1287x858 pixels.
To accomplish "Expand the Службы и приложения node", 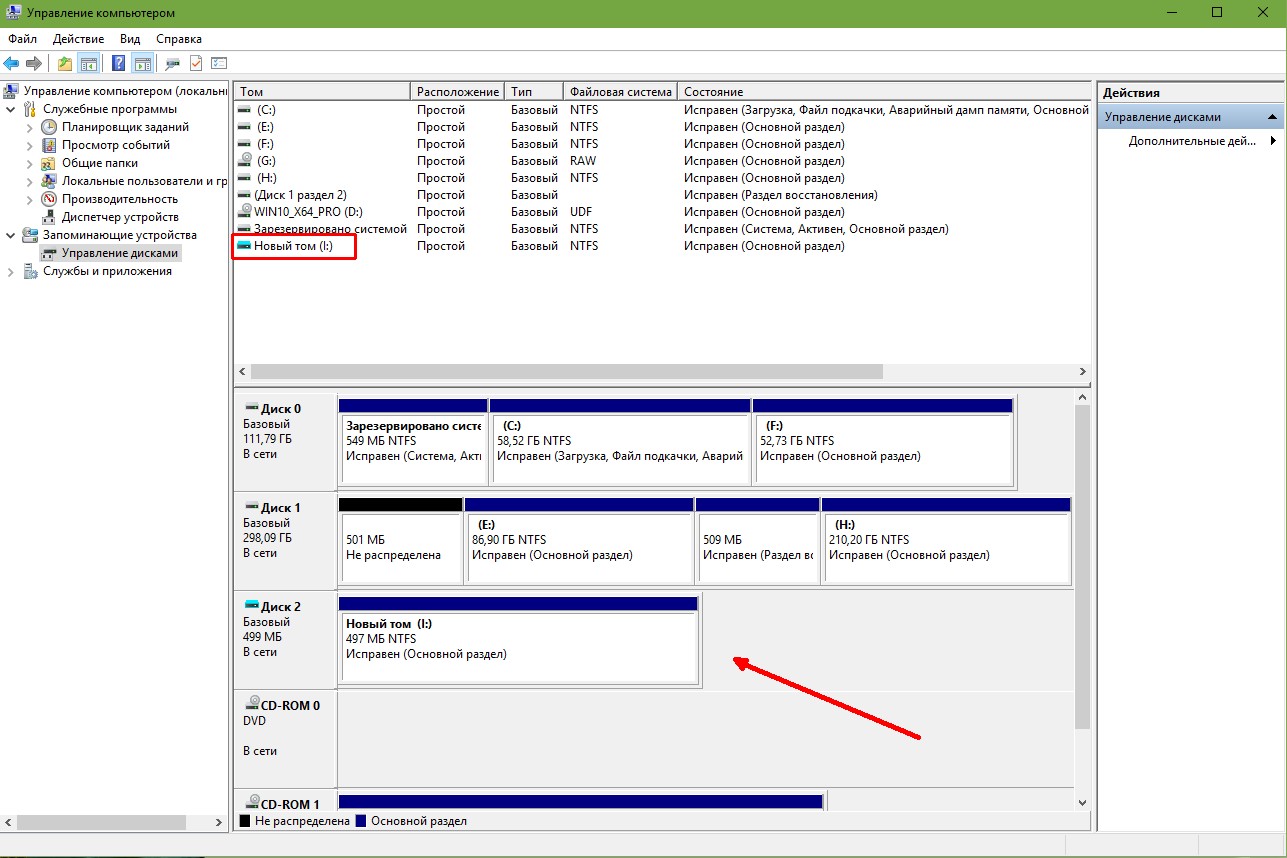I will coord(10,271).
